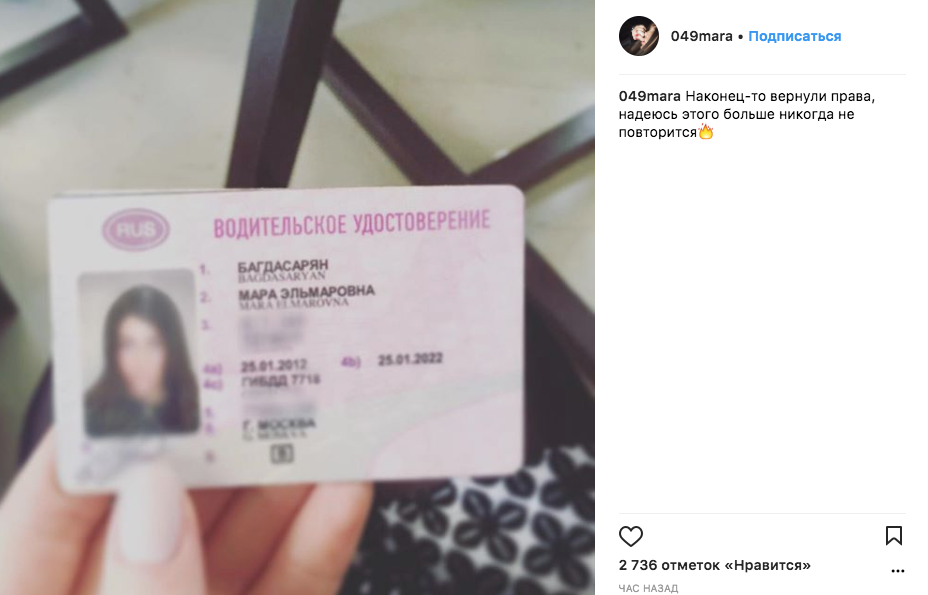The height and width of the screenshot is (595, 928).
Task: Click the RUS oval emblem on license
Action: click(136, 229)
